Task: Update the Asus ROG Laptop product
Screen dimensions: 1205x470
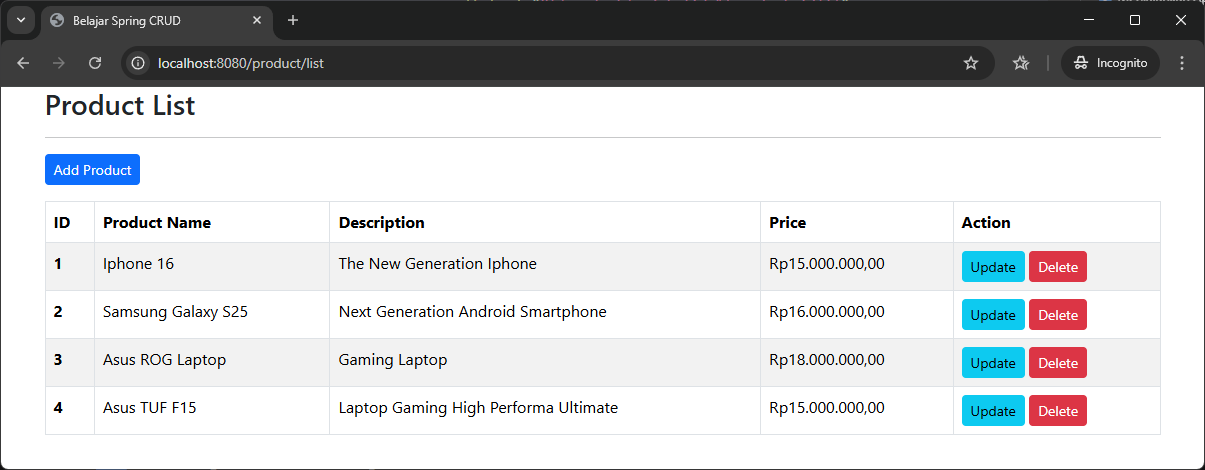Action: 993,363
